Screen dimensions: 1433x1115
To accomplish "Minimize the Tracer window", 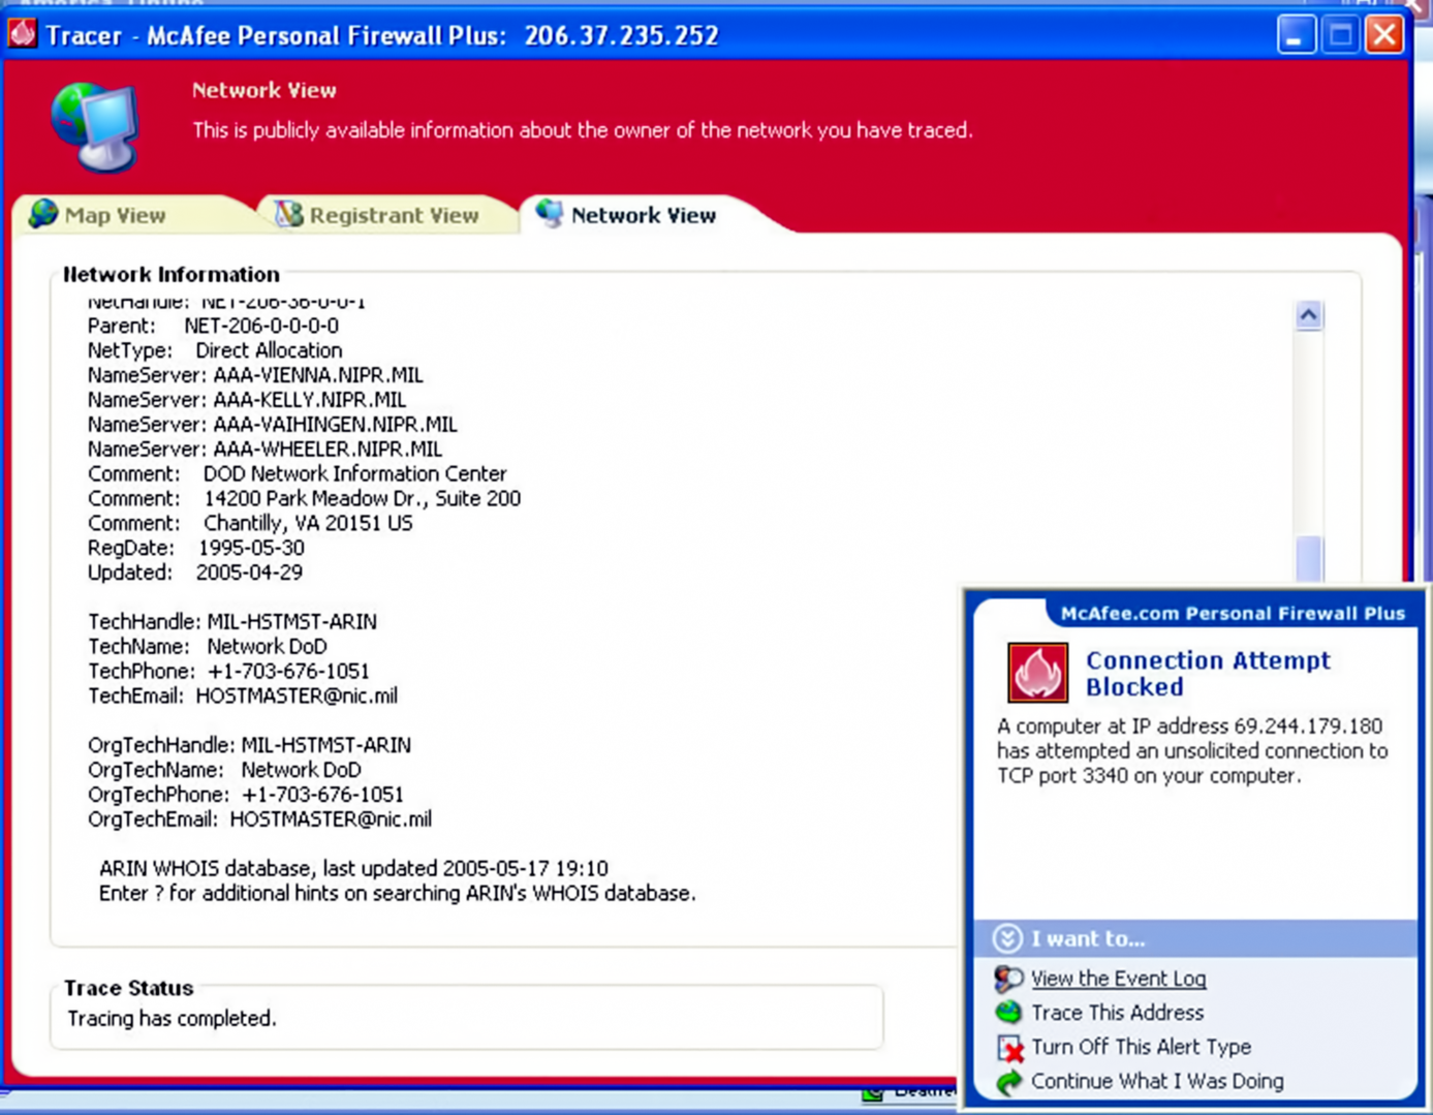I will point(1295,36).
